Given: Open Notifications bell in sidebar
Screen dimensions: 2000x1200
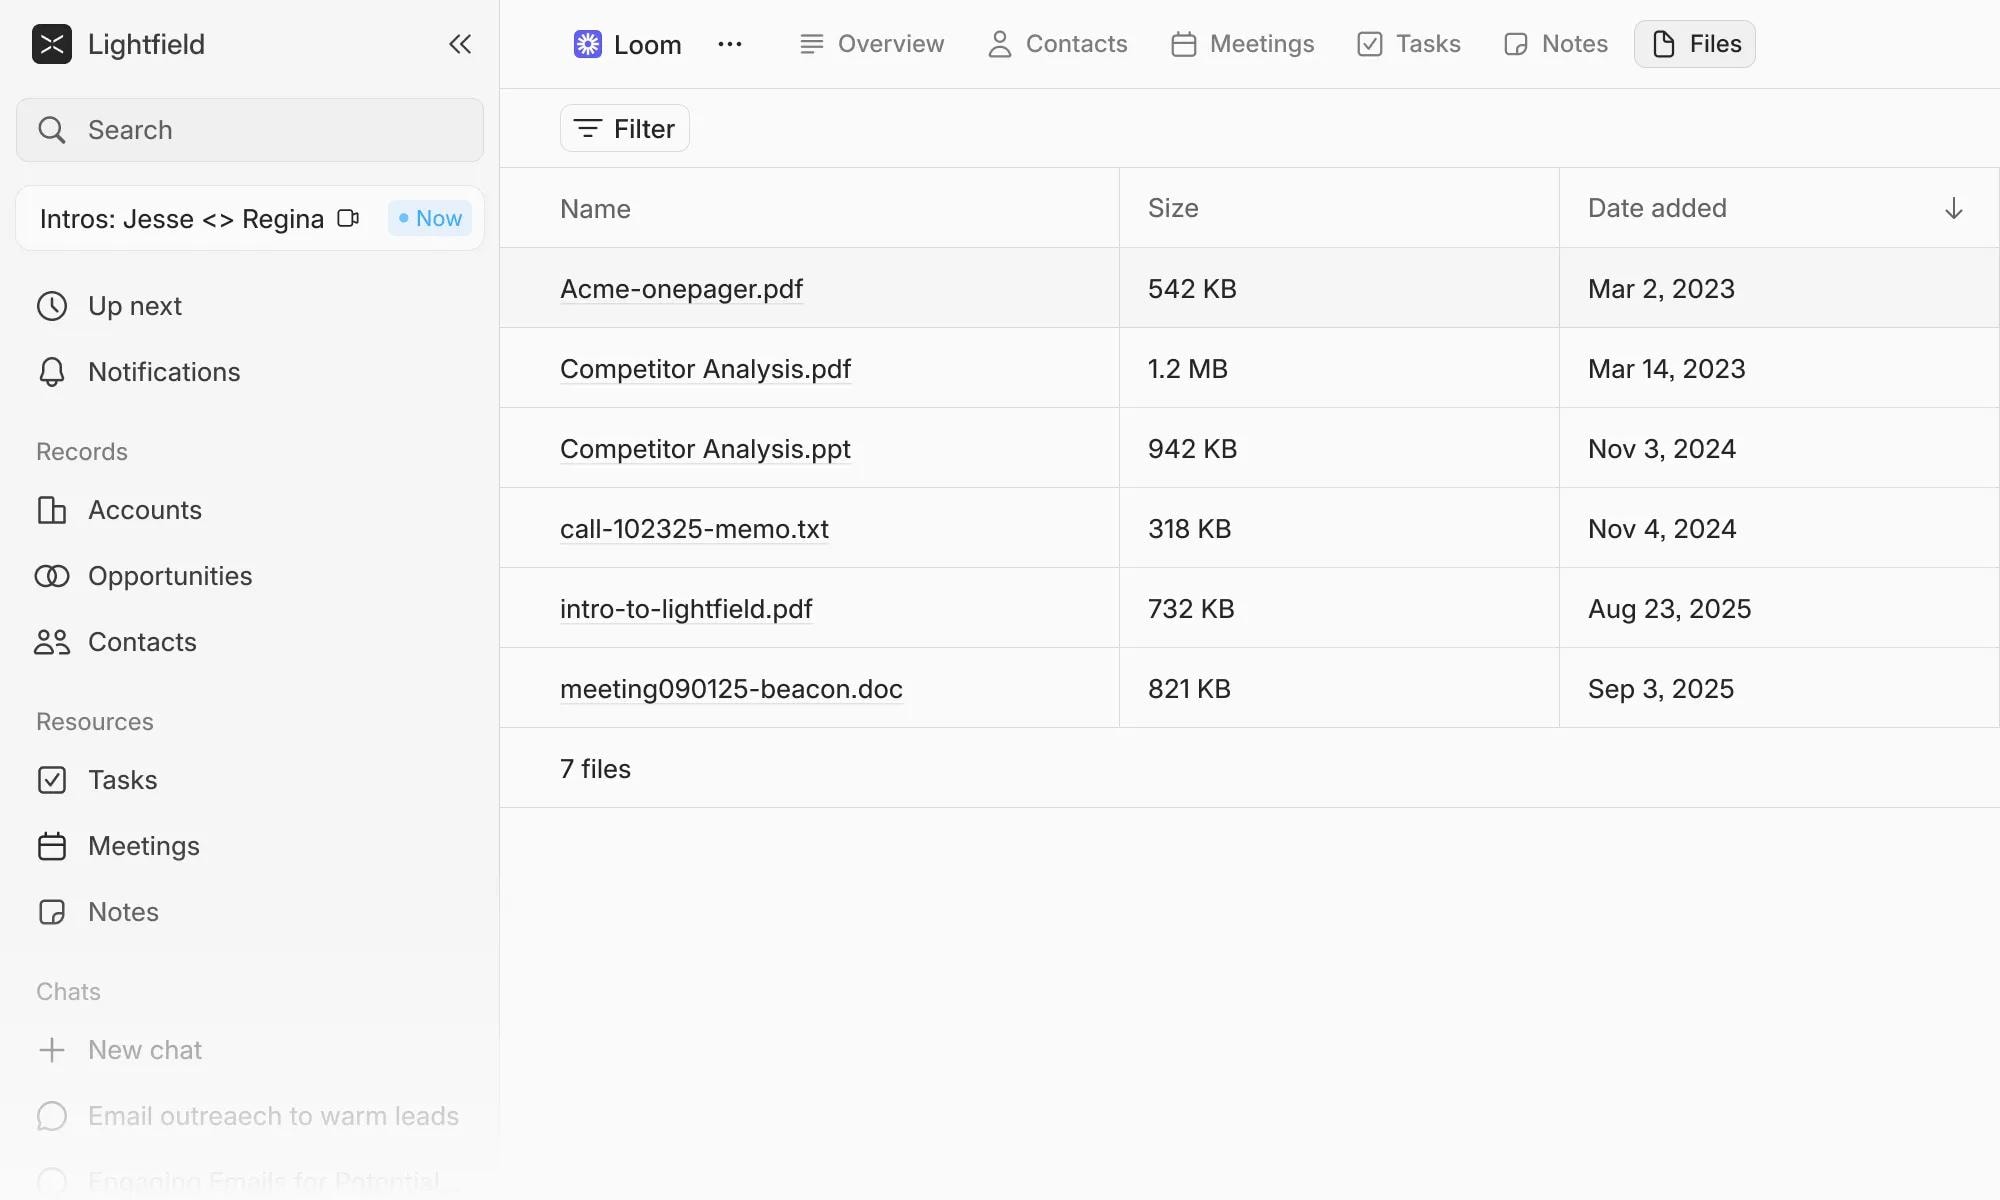Looking at the screenshot, I should click(52, 372).
